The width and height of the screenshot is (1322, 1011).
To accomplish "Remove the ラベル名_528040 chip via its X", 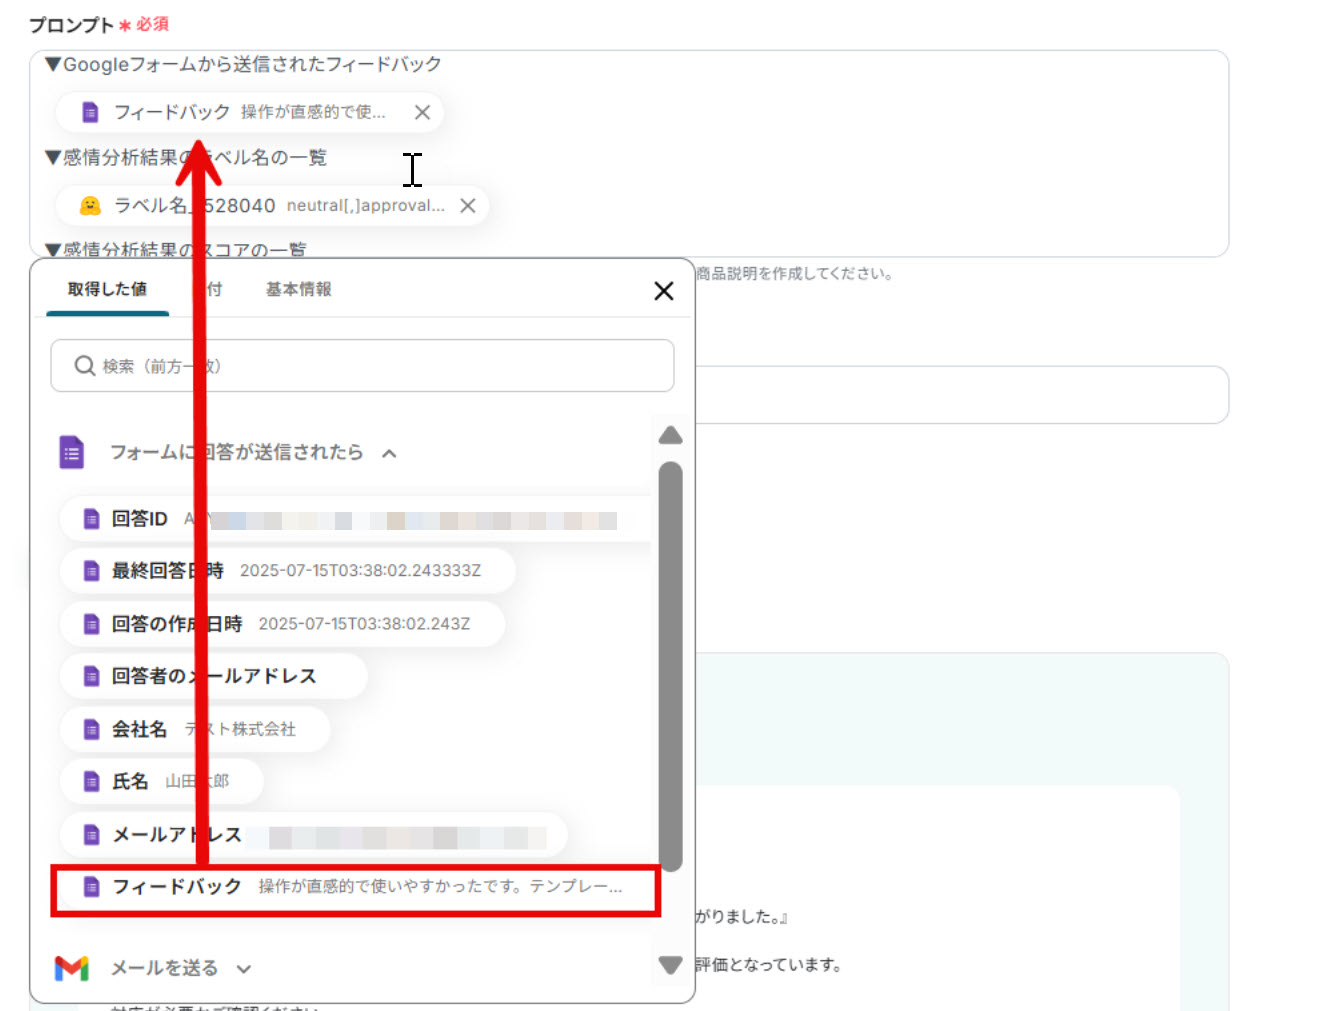I will (x=467, y=205).
